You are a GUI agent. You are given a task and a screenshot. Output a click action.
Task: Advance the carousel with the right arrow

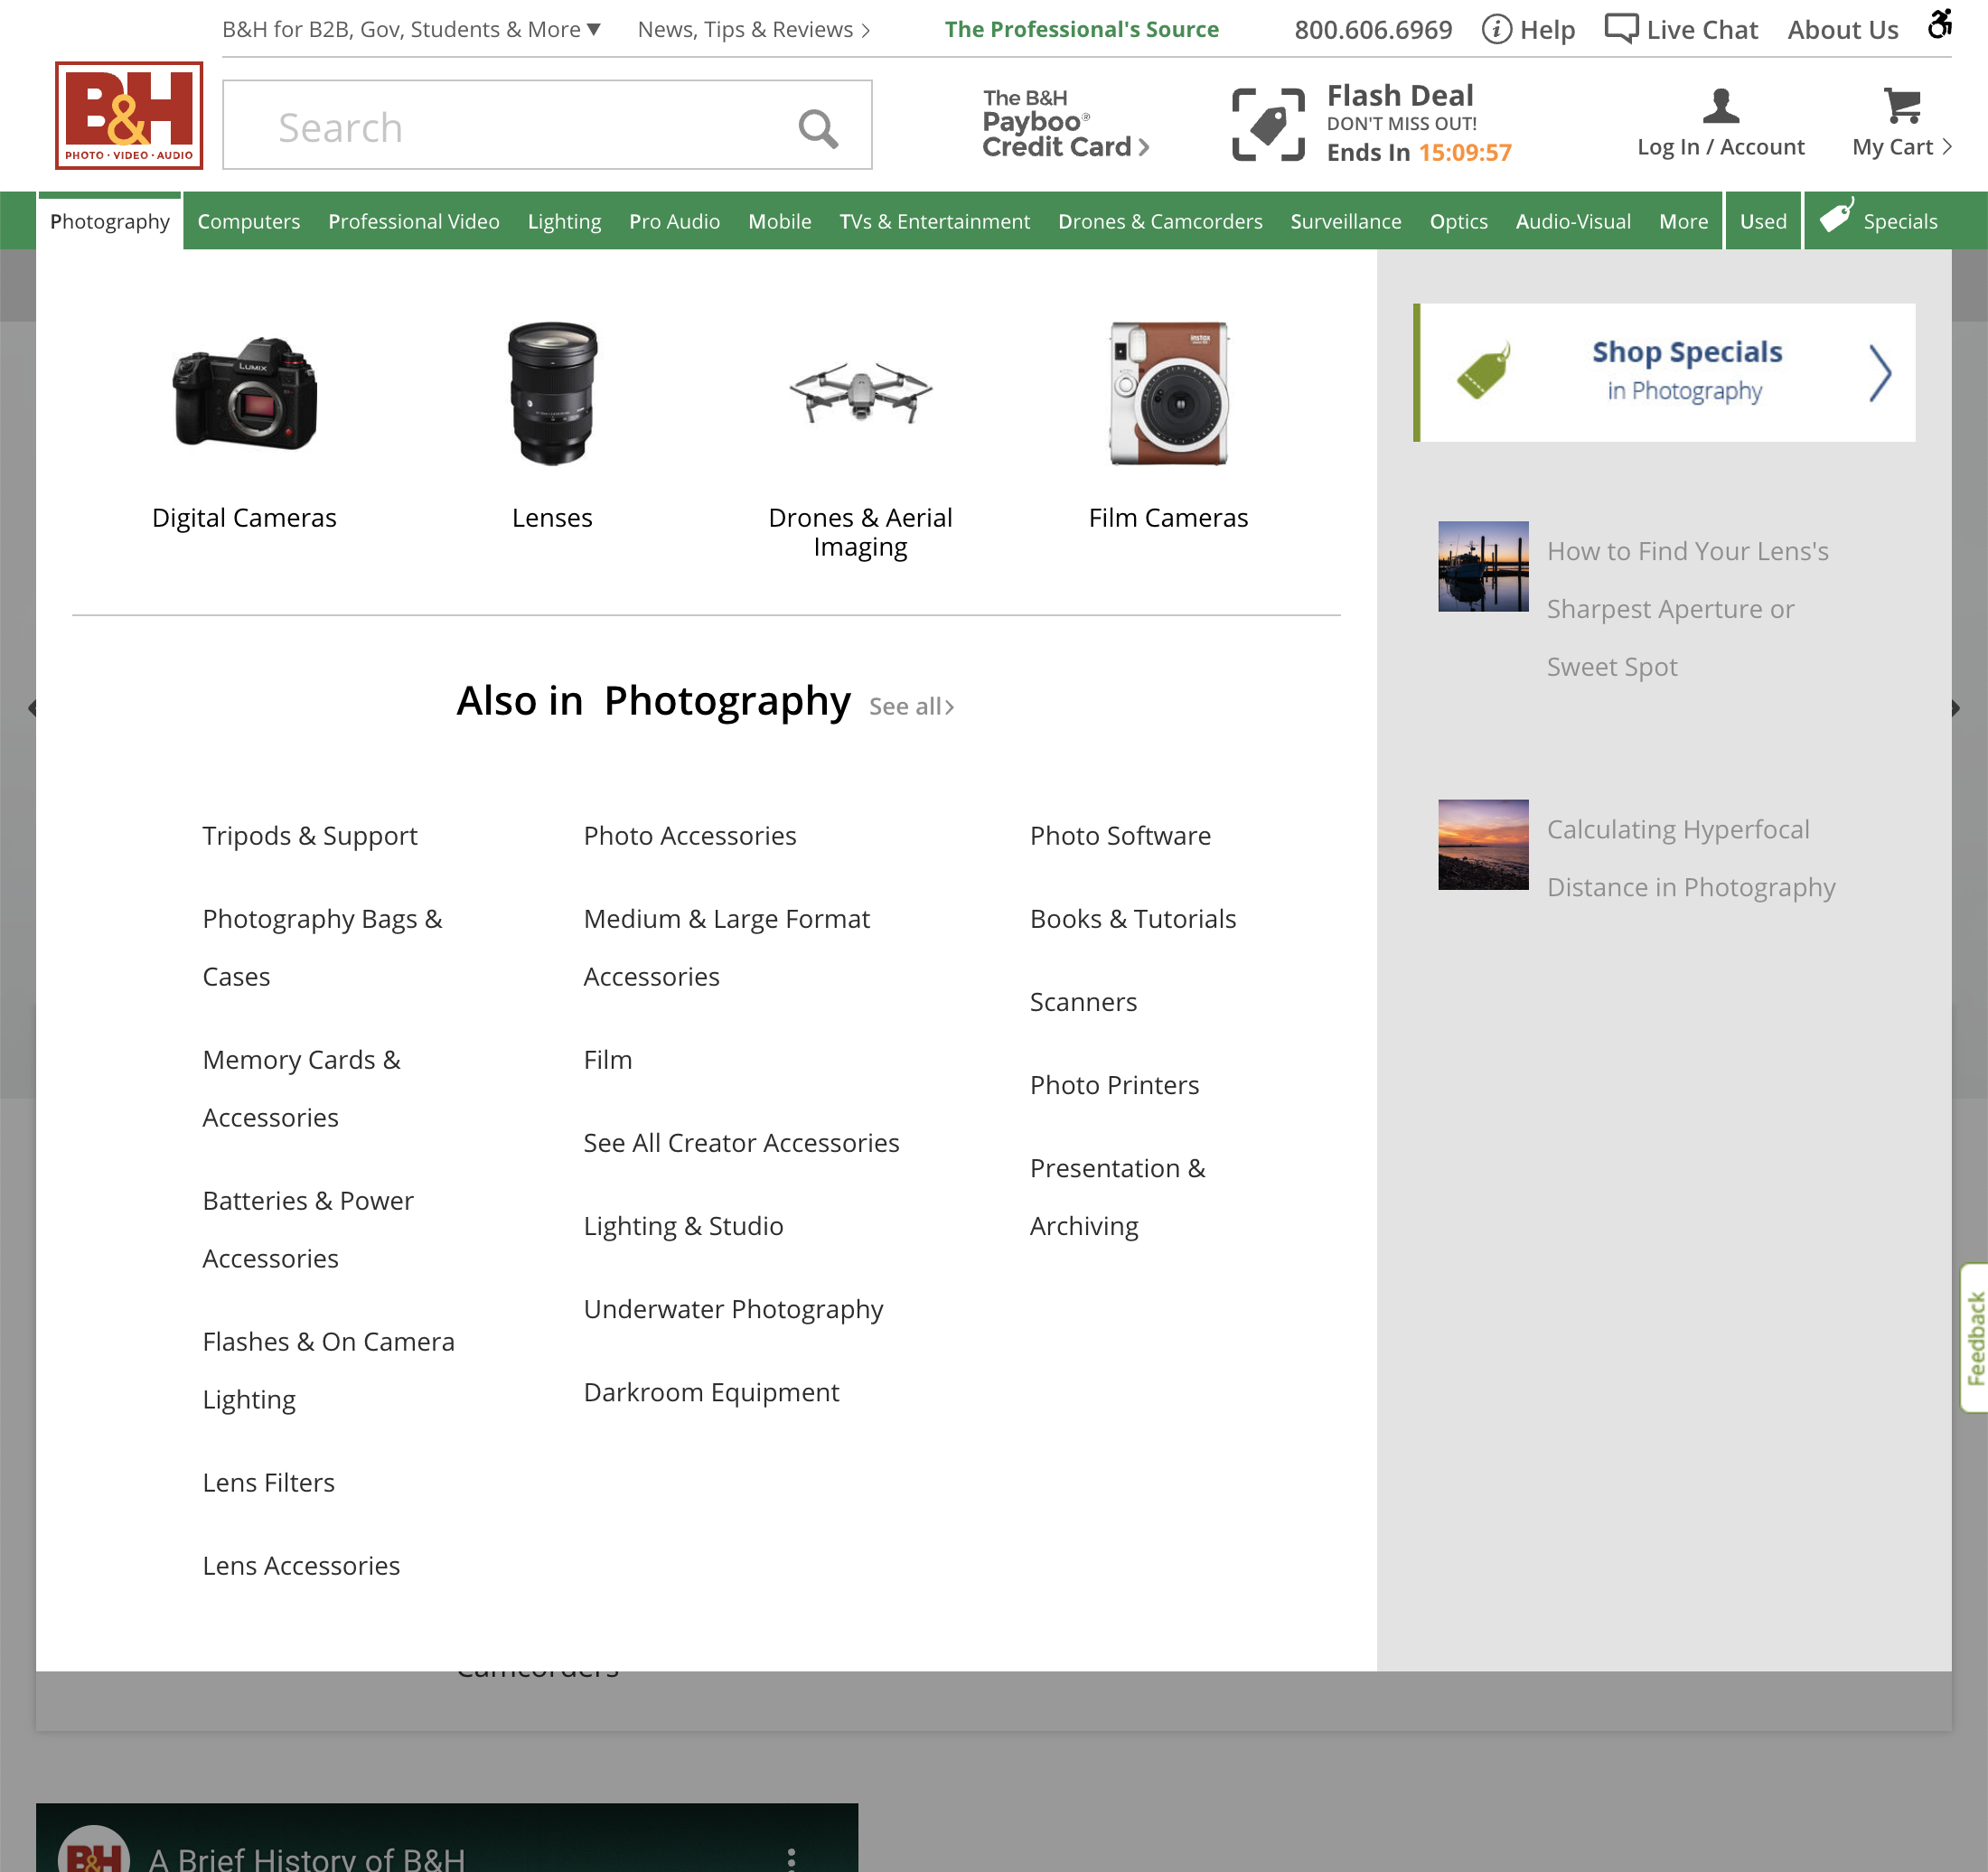click(1955, 708)
